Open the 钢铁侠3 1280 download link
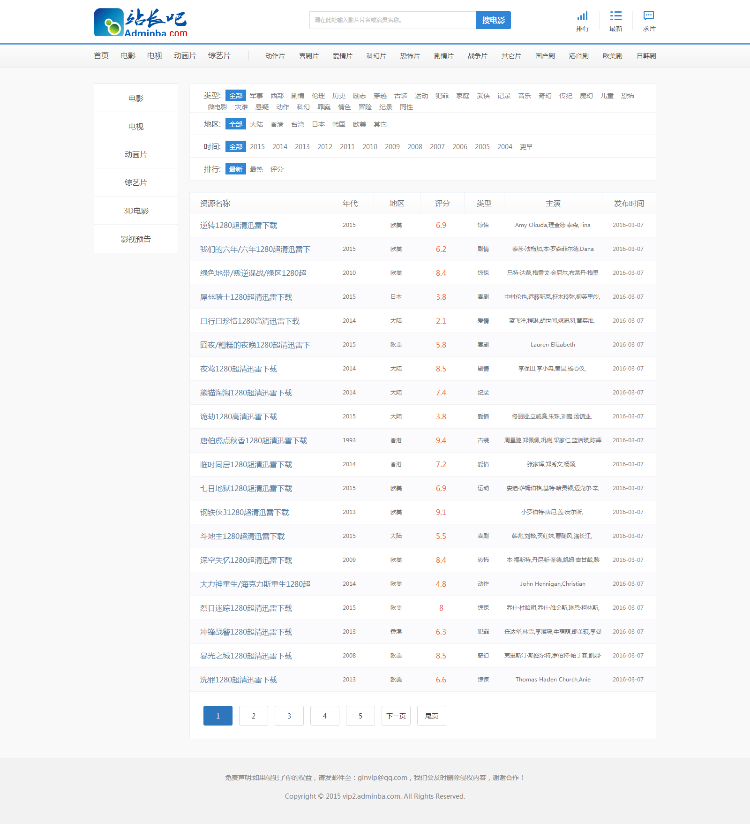Image resolution: width=750 pixels, height=824 pixels. (244, 512)
